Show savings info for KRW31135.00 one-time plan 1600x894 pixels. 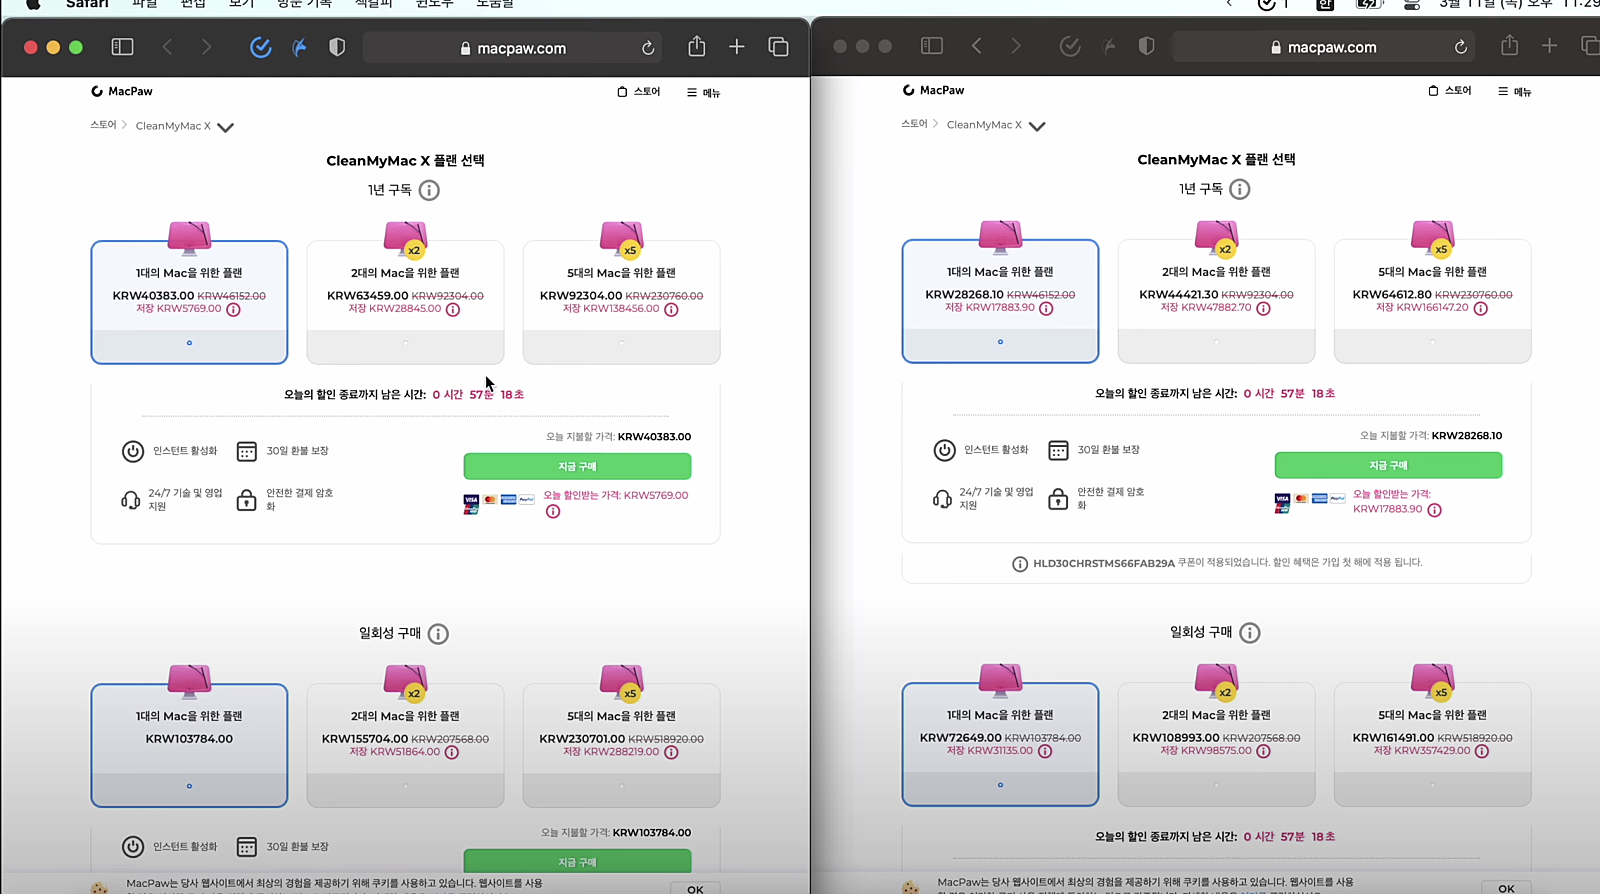coord(1045,752)
